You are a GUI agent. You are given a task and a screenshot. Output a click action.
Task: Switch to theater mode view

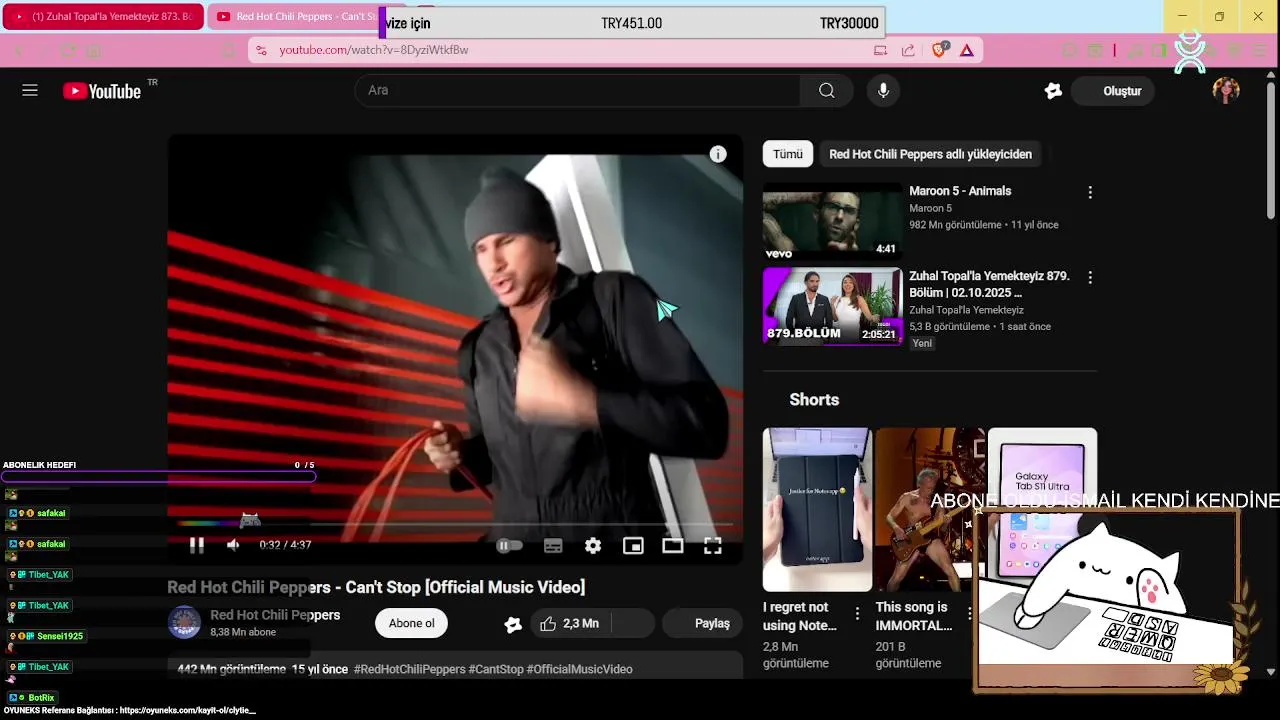coord(673,545)
